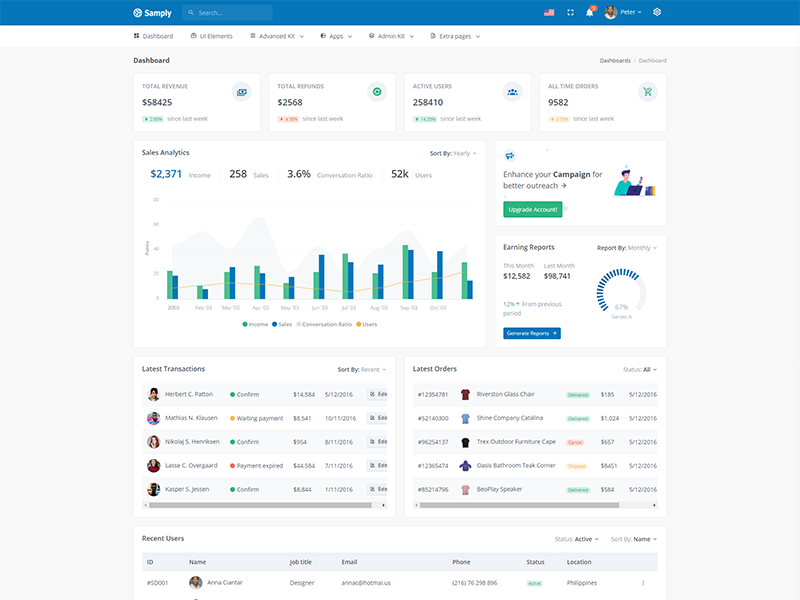Toggle the Income series in chart legend
800x600 pixels.
pyautogui.click(x=255, y=324)
